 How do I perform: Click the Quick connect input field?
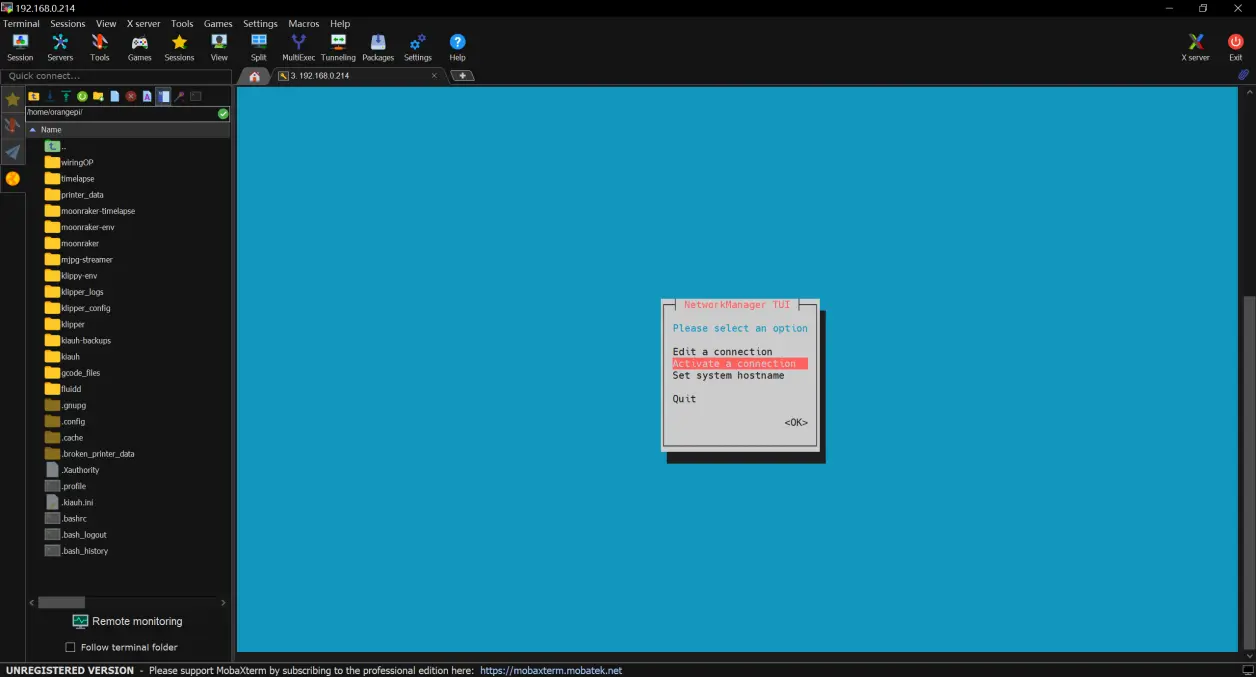(116, 76)
